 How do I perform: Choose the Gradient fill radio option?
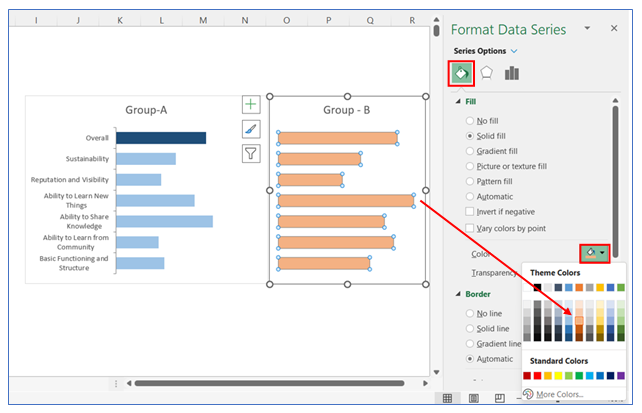tap(471, 151)
